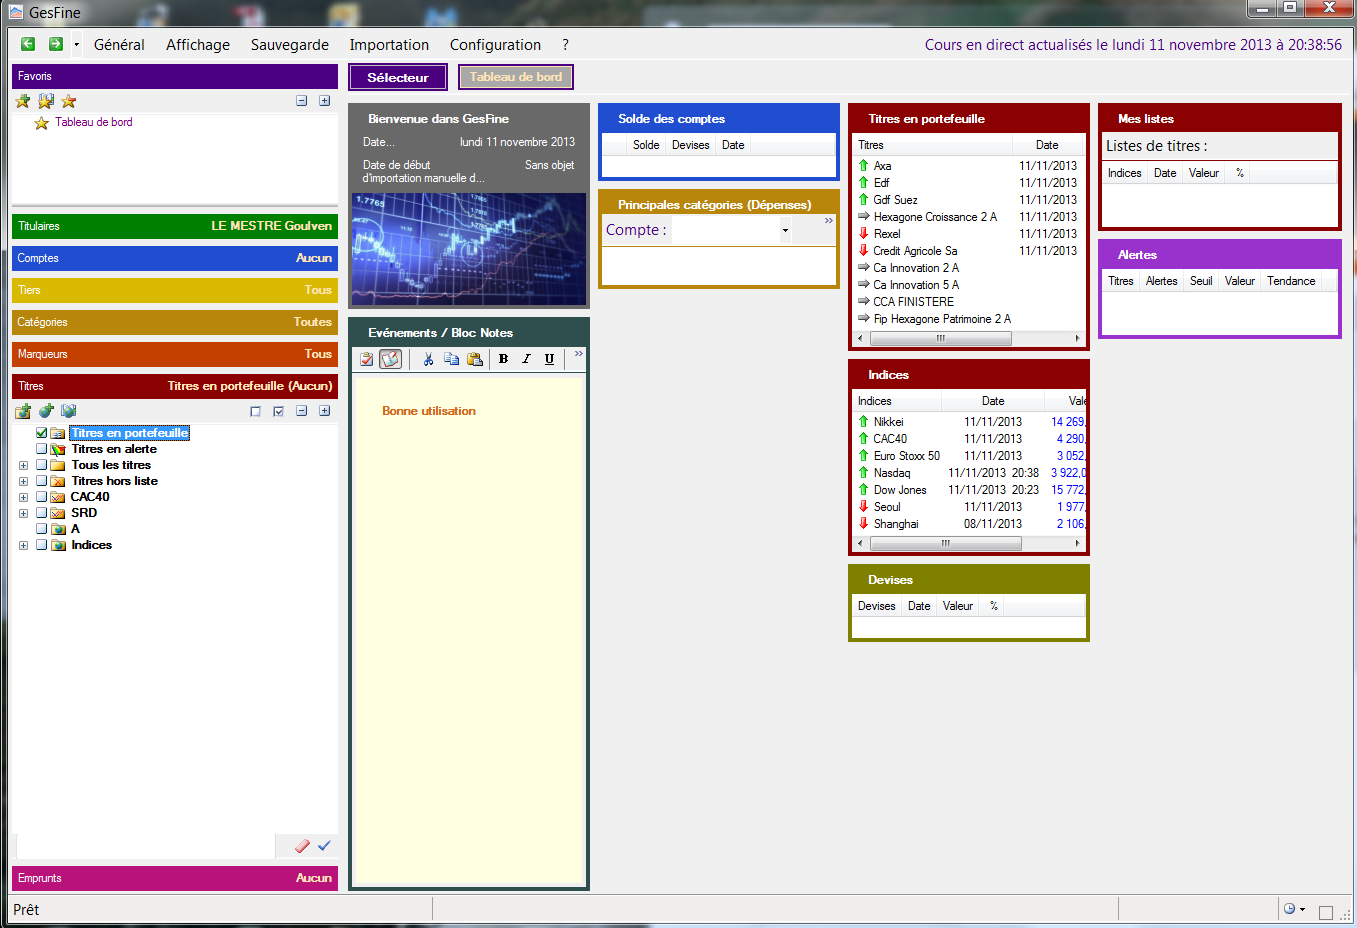Click the red eraser icon above Emprunts
Image resolution: width=1357 pixels, height=928 pixels.
click(302, 846)
